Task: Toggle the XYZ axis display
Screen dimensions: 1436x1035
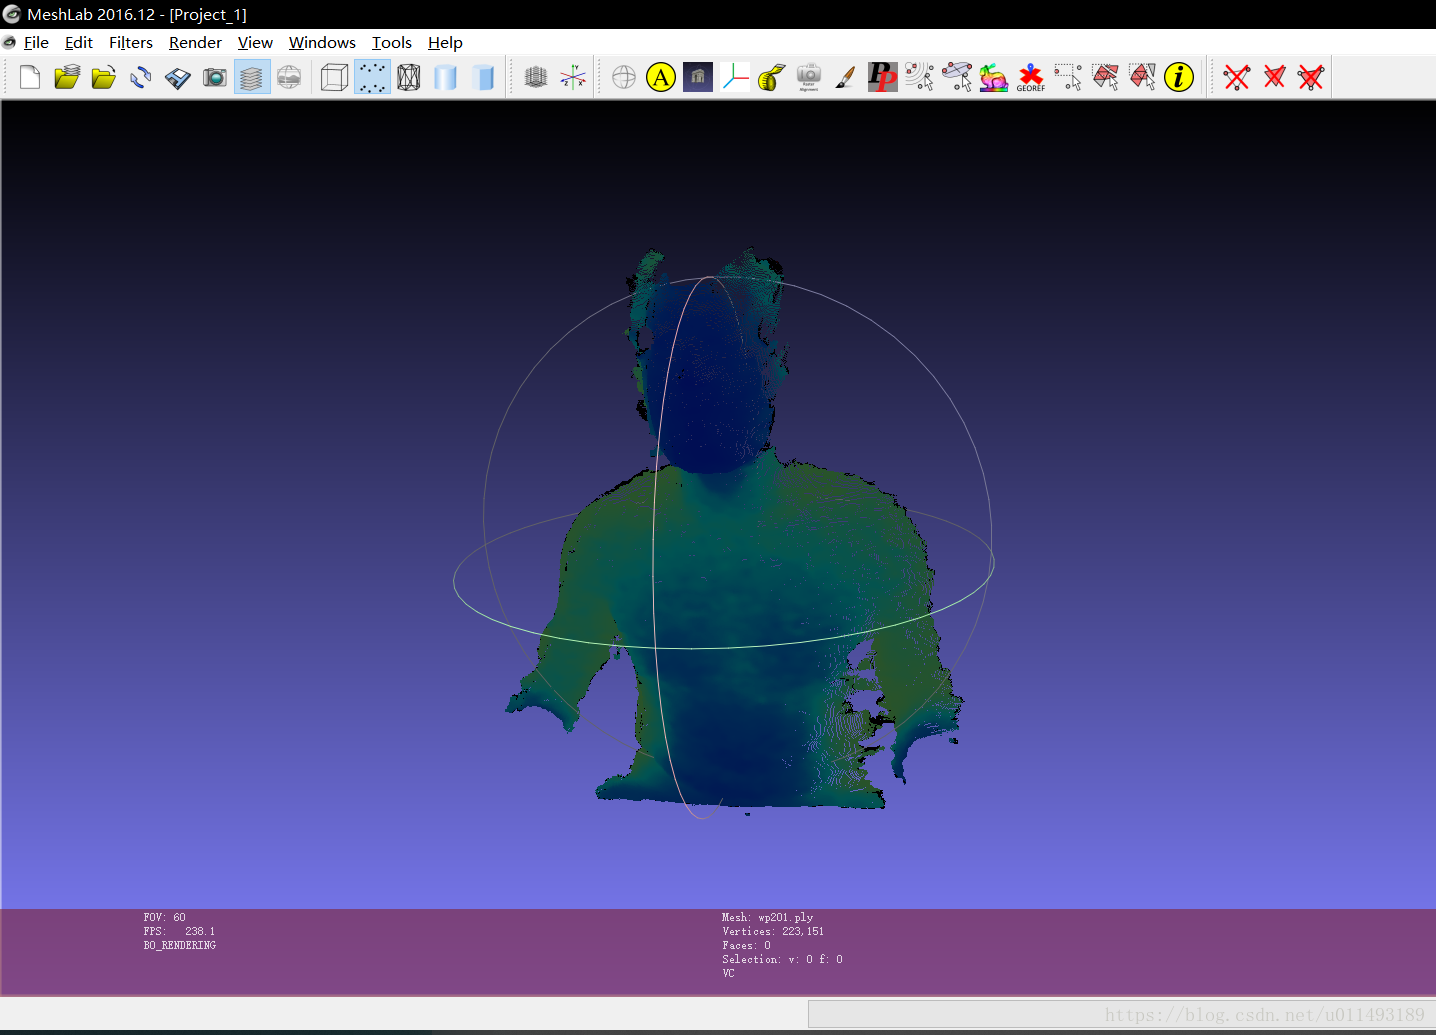Action: [x=573, y=77]
